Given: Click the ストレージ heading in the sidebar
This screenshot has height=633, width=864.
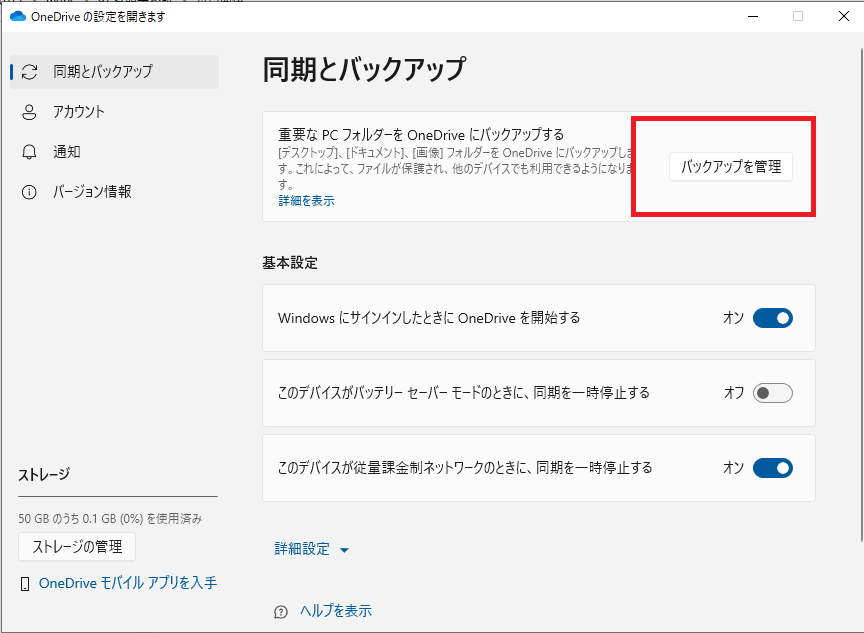Looking at the screenshot, I should [x=44, y=474].
